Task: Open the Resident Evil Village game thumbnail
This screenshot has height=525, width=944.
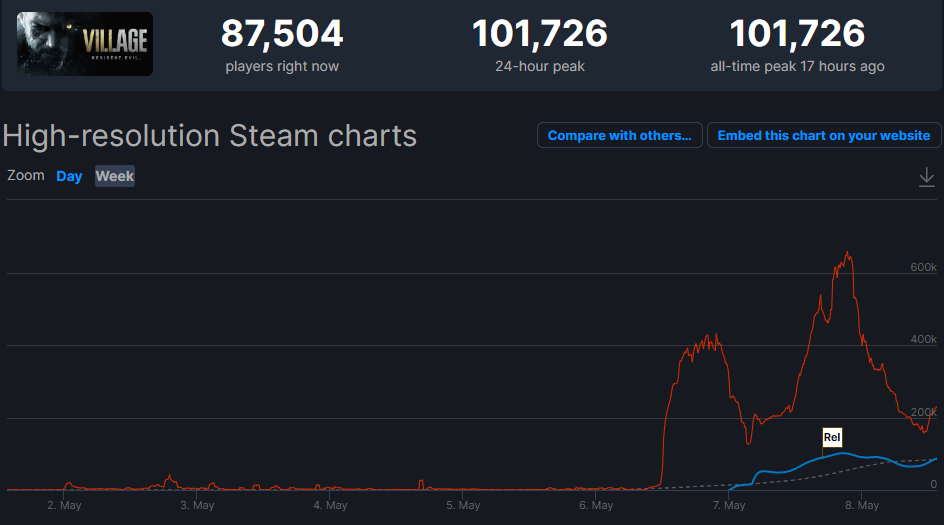Action: coord(85,44)
